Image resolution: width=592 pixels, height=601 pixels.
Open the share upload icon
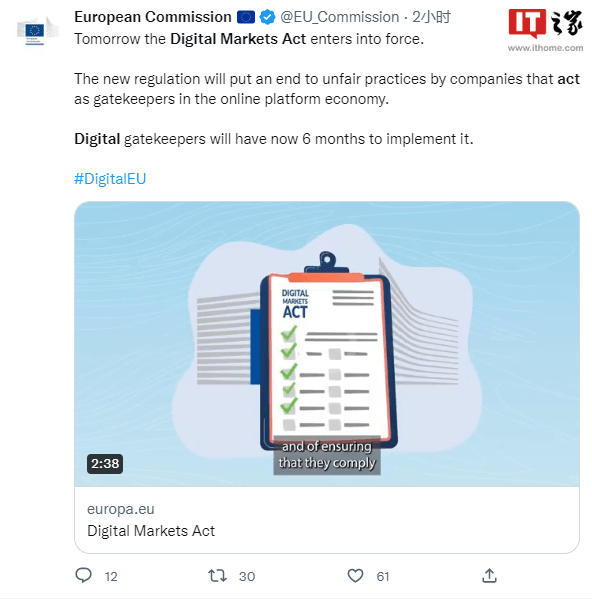point(489,576)
